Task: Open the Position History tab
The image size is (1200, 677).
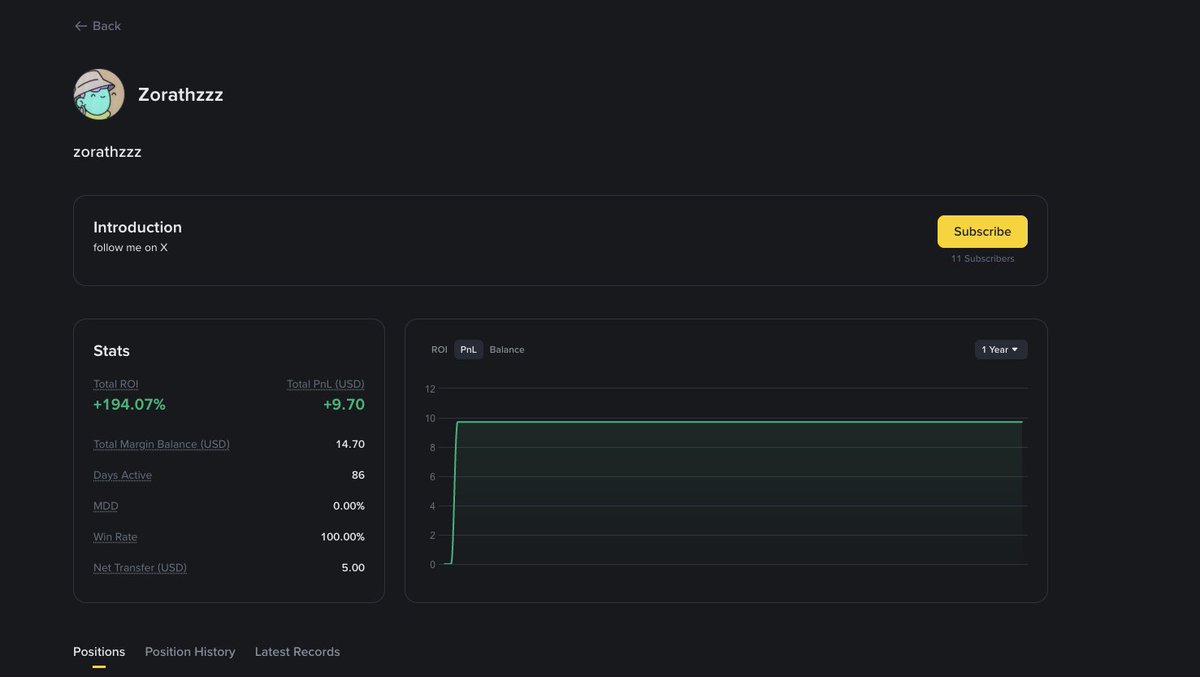Action: click(190, 652)
